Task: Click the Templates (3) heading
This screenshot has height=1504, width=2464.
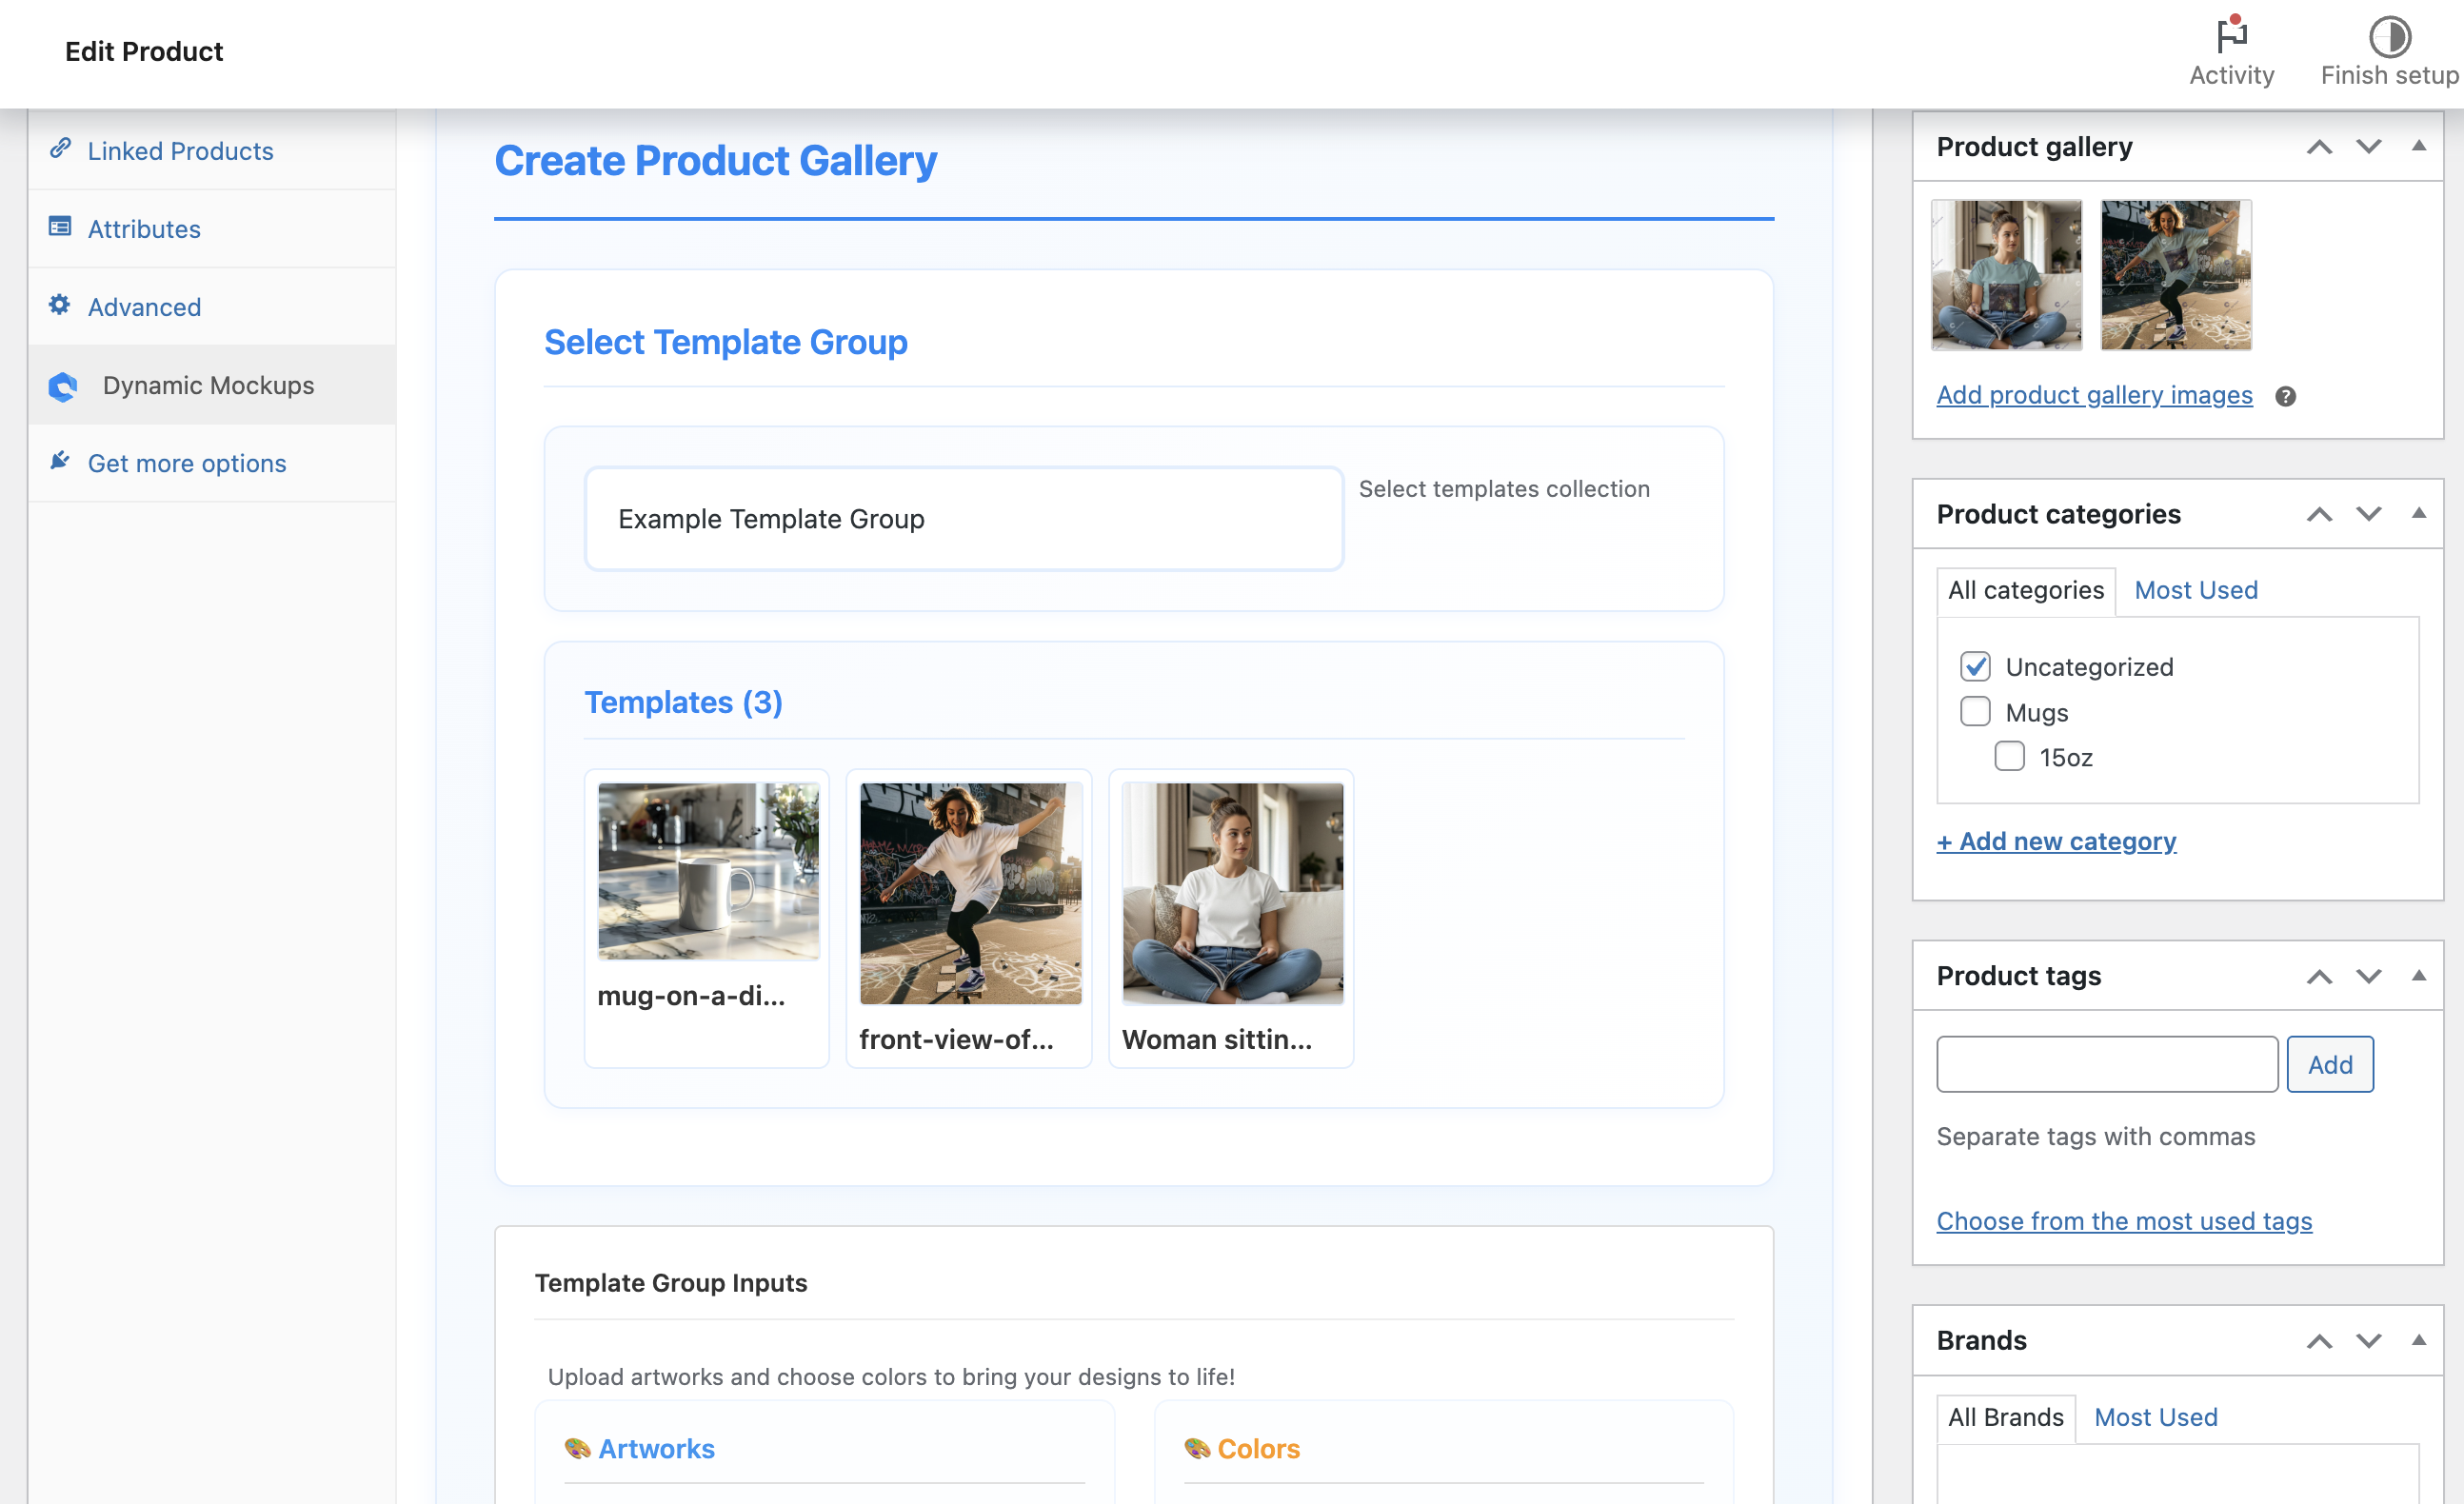Action: coord(683,703)
